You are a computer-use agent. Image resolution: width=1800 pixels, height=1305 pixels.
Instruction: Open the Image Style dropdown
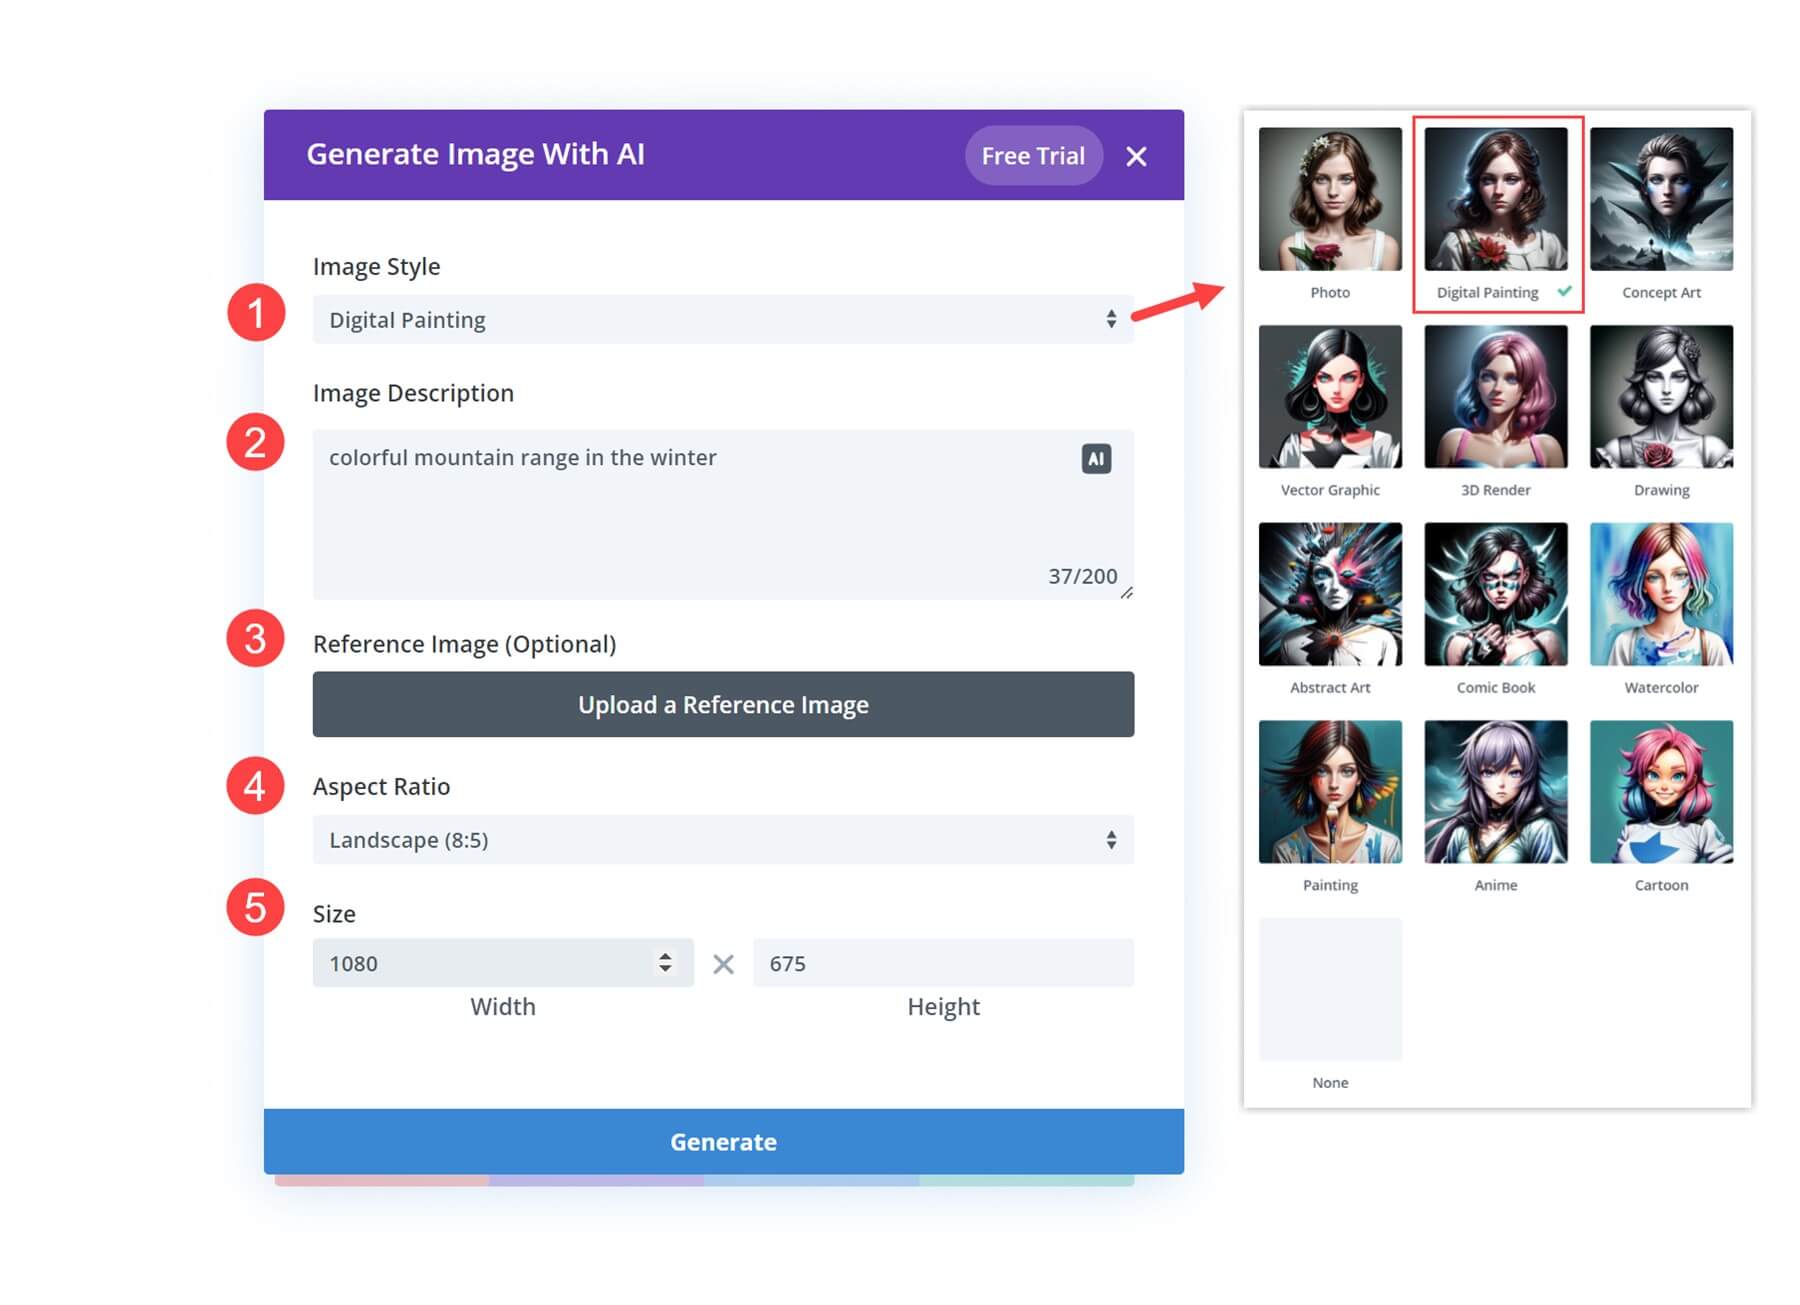tap(723, 319)
